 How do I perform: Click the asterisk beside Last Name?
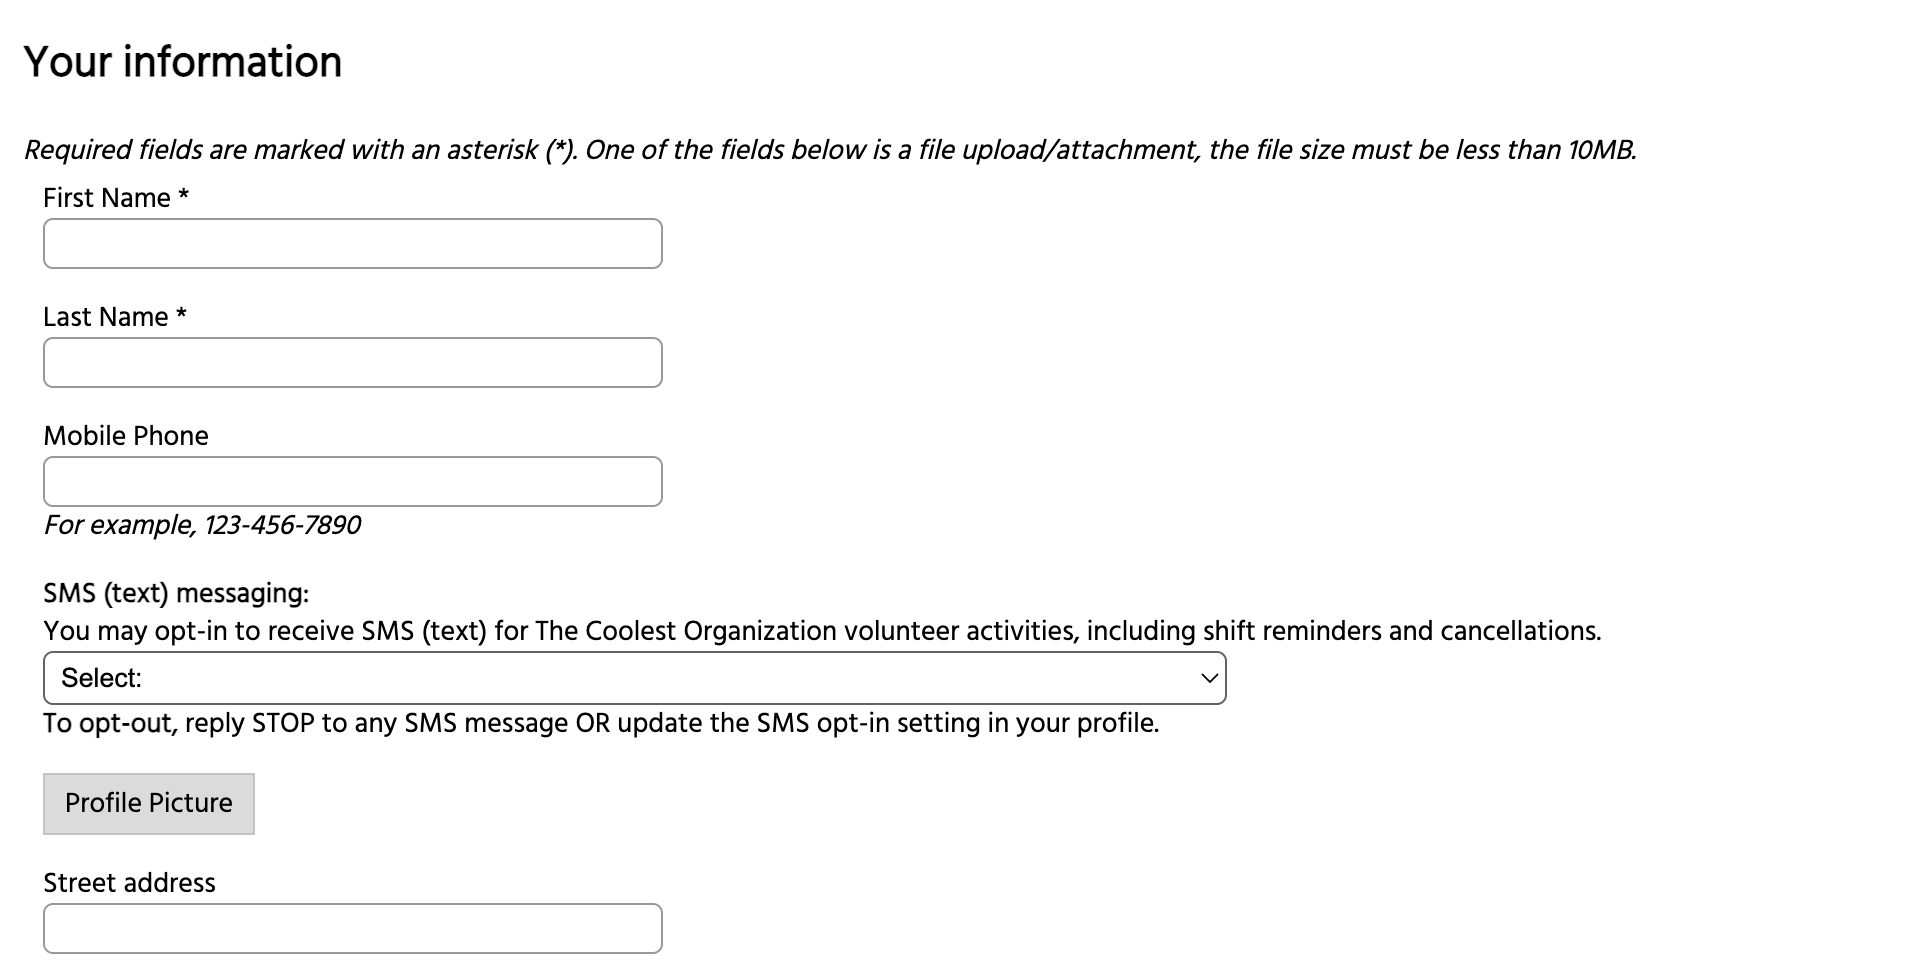(182, 315)
